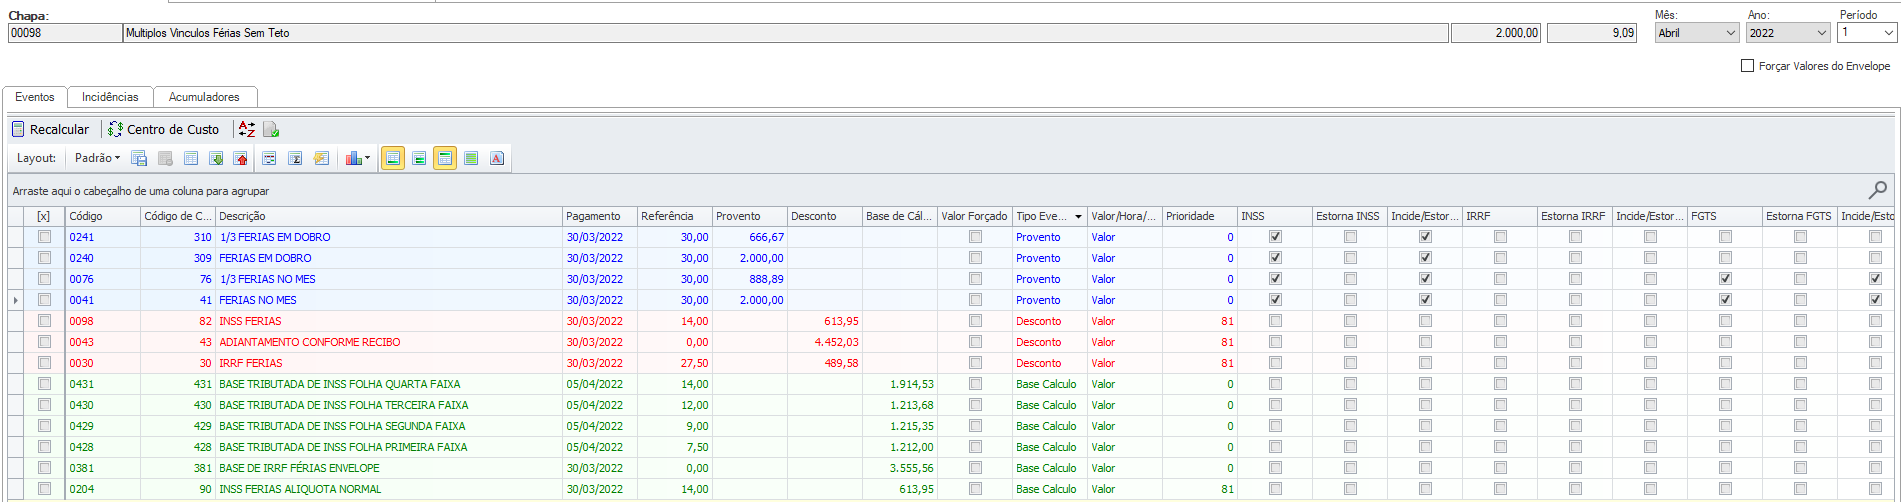Click group-by area Arraste aqui o cabeçalho
The image size is (1901, 502).
[x=141, y=191]
